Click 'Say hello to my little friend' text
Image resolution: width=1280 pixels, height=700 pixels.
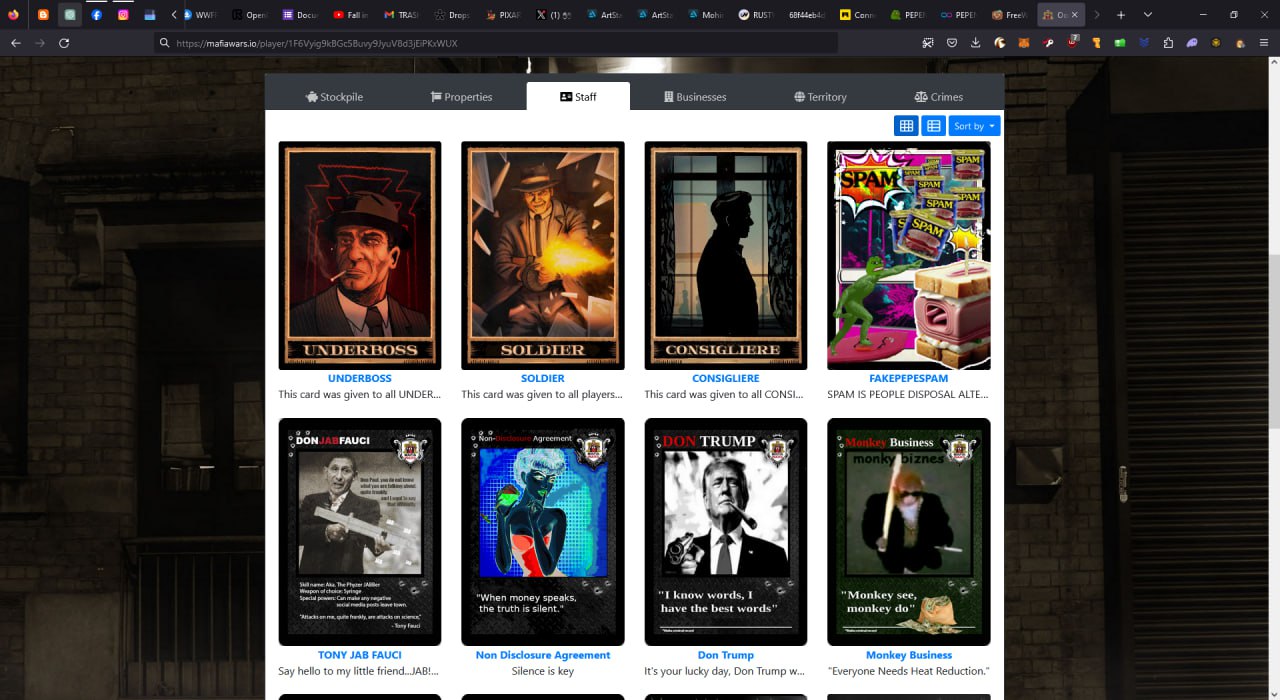pos(360,671)
